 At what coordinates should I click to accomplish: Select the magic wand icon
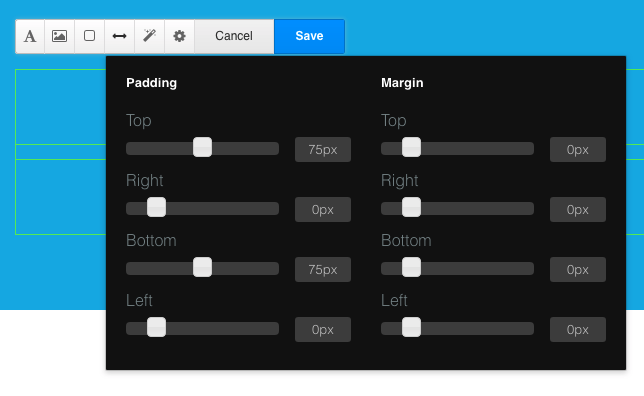pyautogui.click(x=150, y=36)
